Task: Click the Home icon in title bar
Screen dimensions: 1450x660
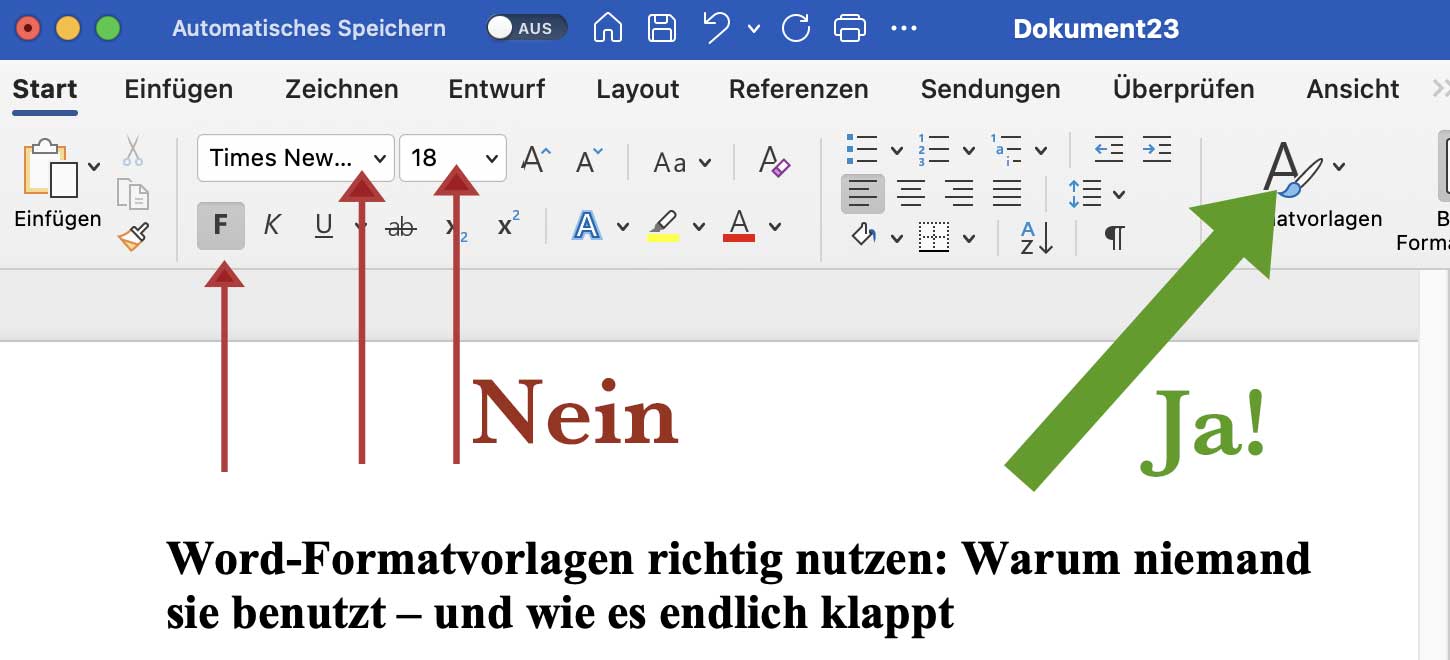Action: (x=608, y=28)
